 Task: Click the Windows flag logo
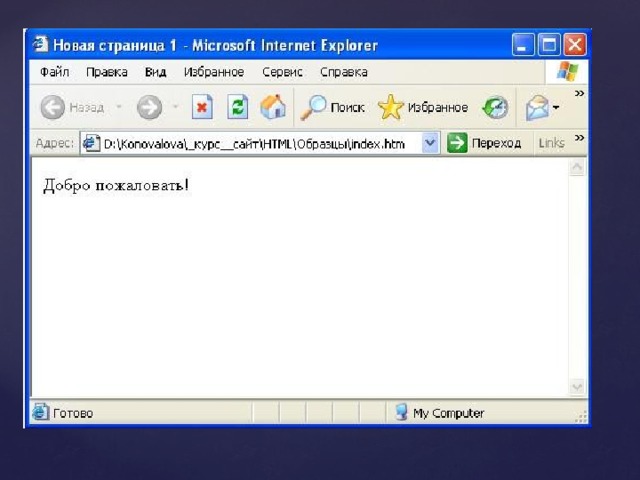point(567,72)
